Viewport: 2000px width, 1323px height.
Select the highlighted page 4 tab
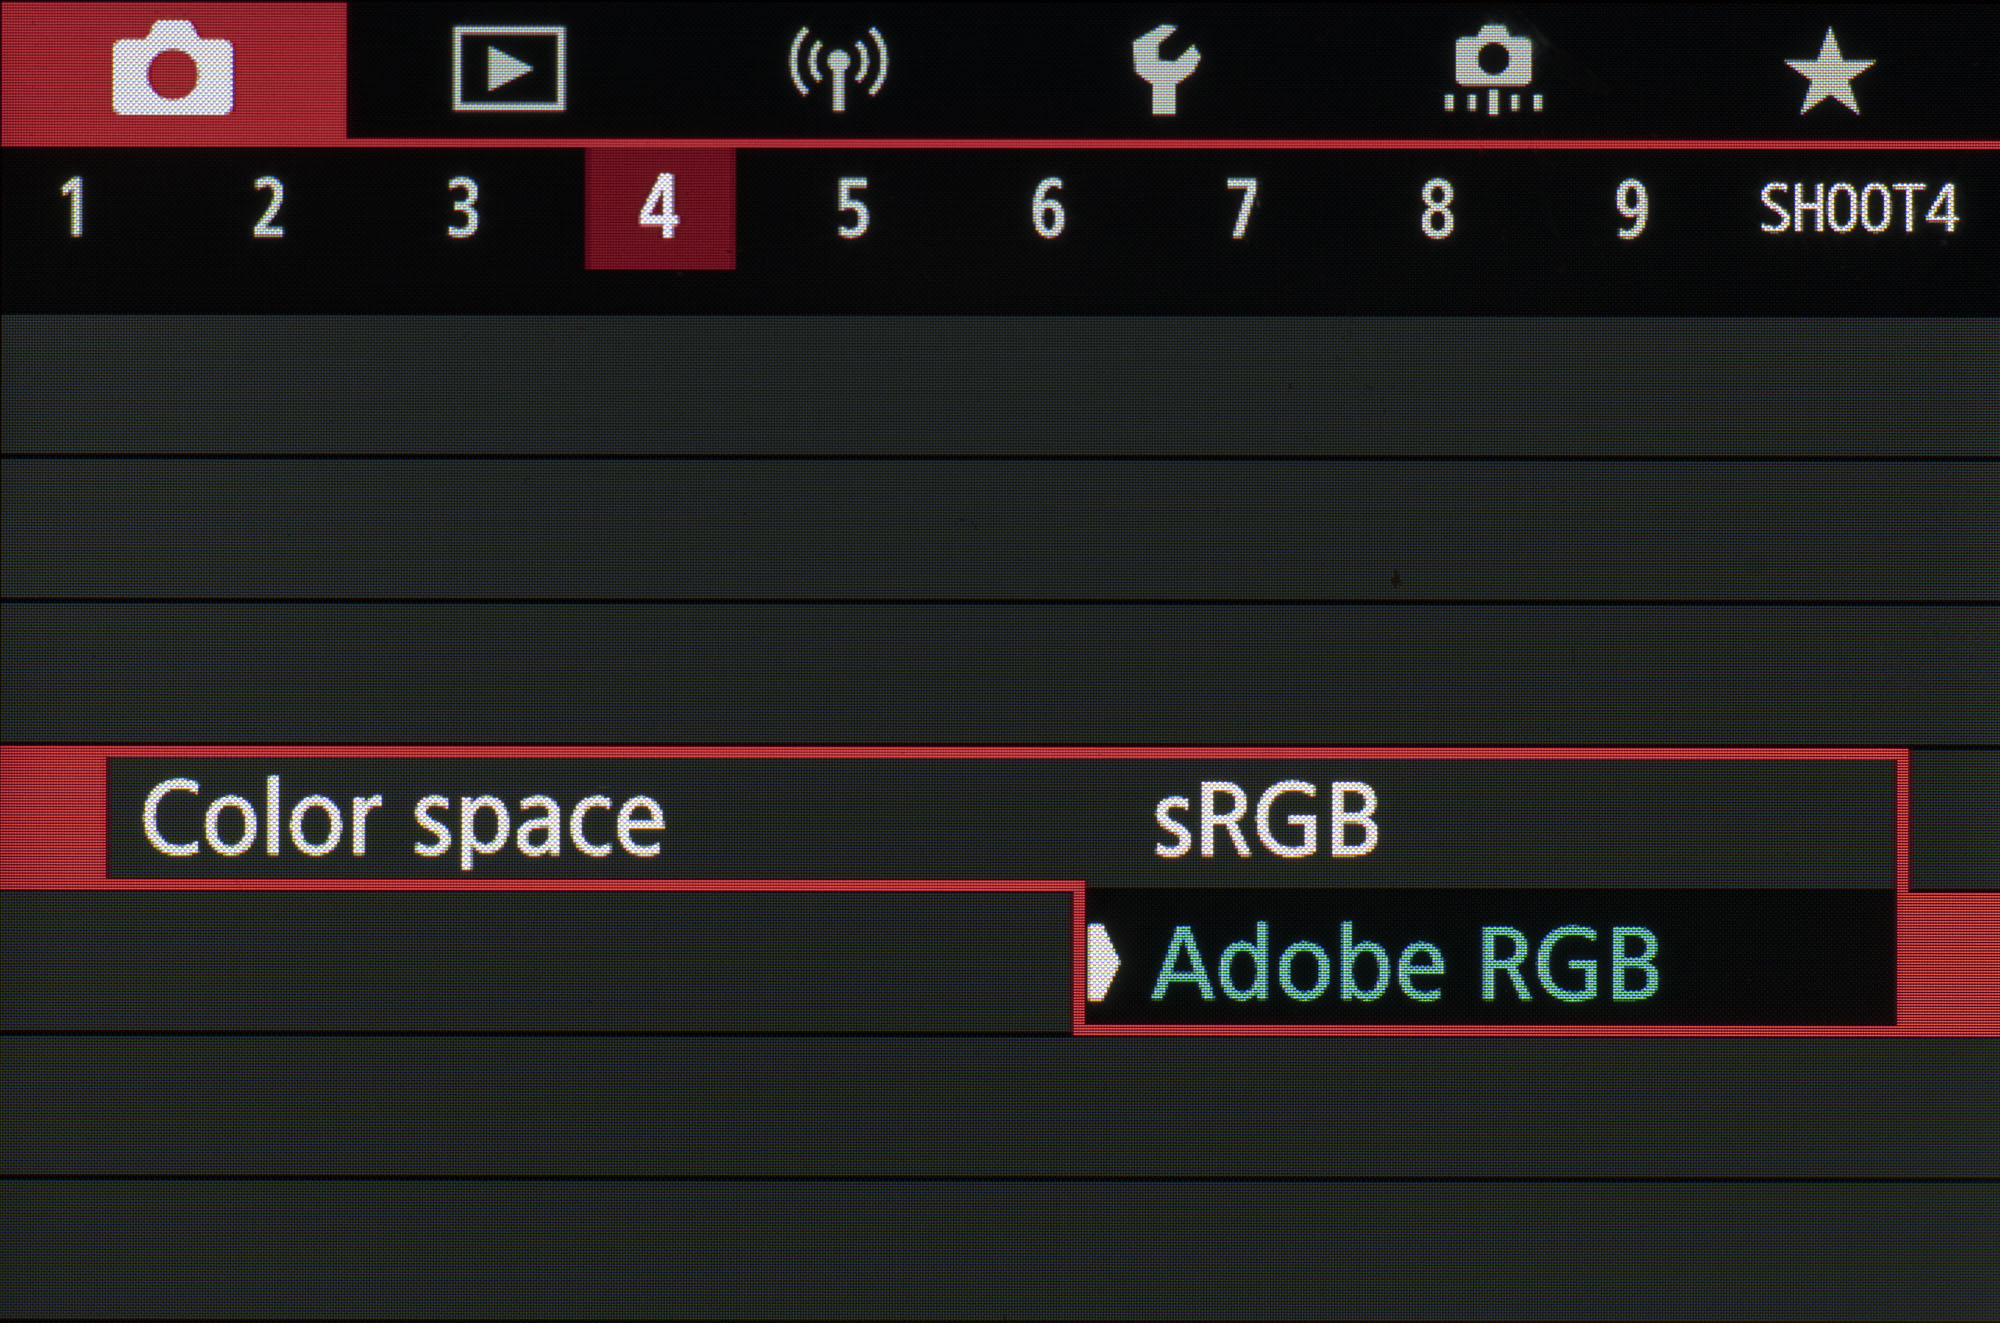tap(659, 208)
